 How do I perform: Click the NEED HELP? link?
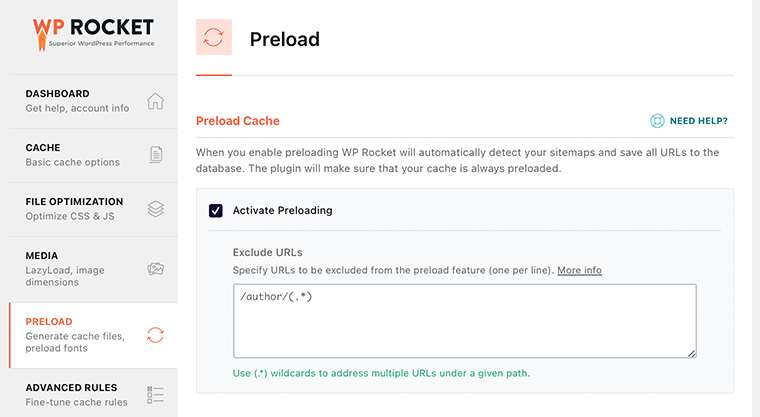[698, 121]
